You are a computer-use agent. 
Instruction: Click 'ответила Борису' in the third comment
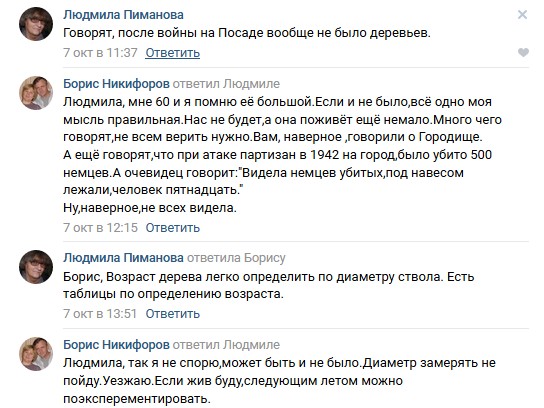coord(236,258)
